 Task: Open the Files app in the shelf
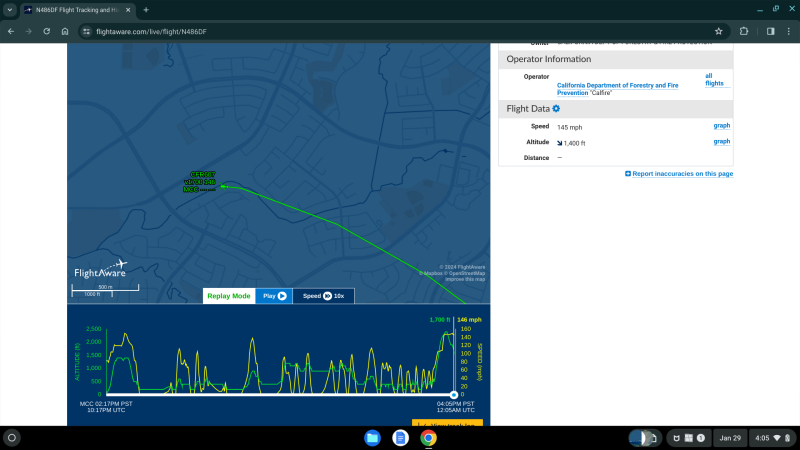372,438
